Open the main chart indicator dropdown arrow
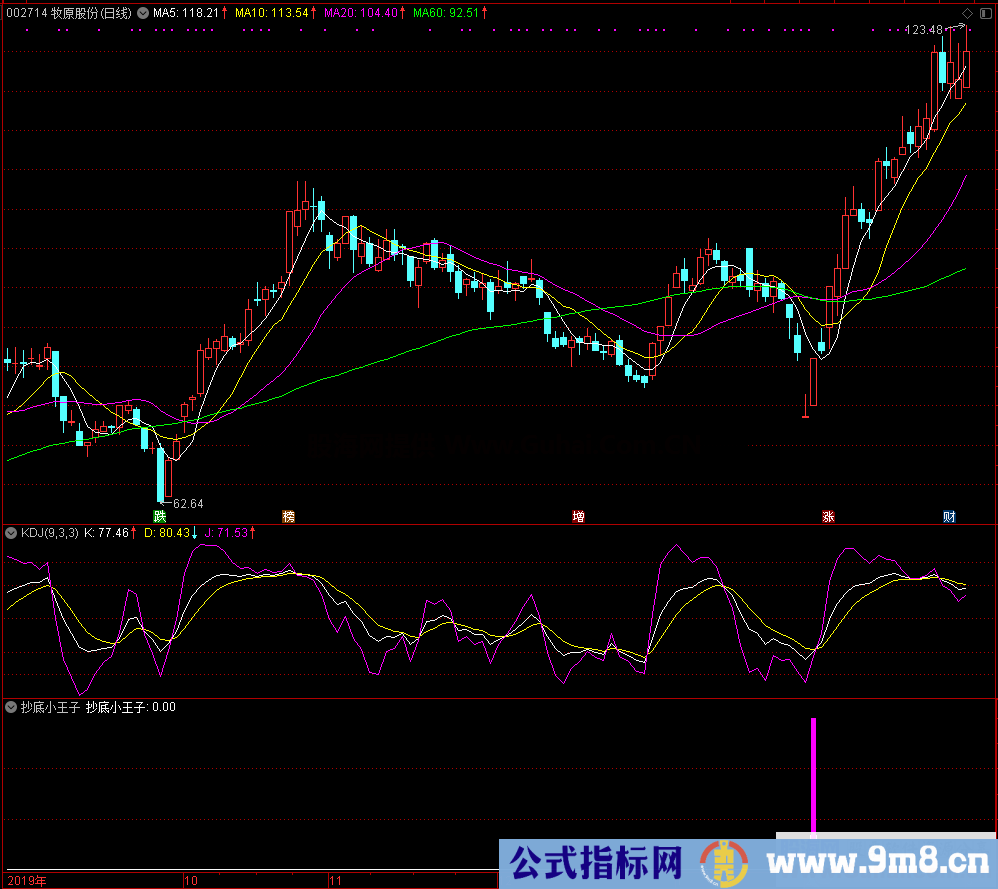The image size is (998, 889). pos(141,13)
